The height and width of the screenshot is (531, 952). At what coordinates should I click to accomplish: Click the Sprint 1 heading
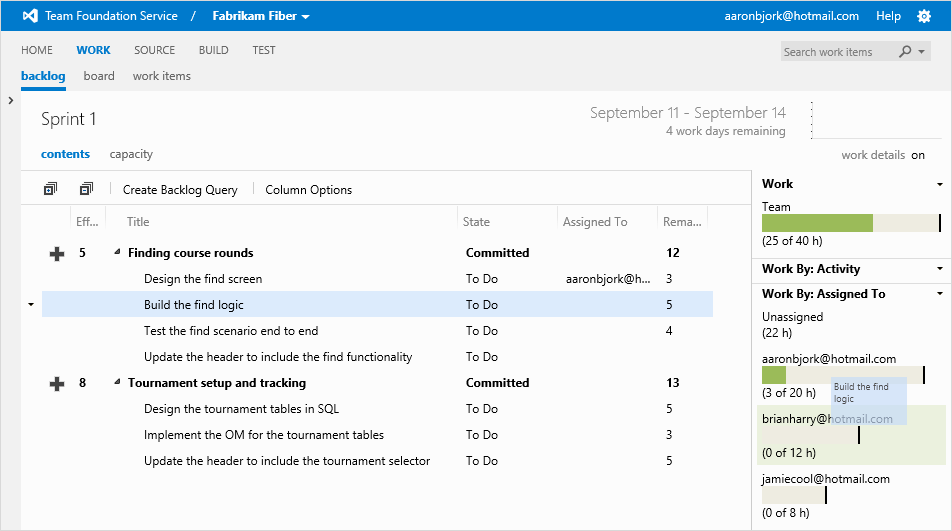point(69,119)
